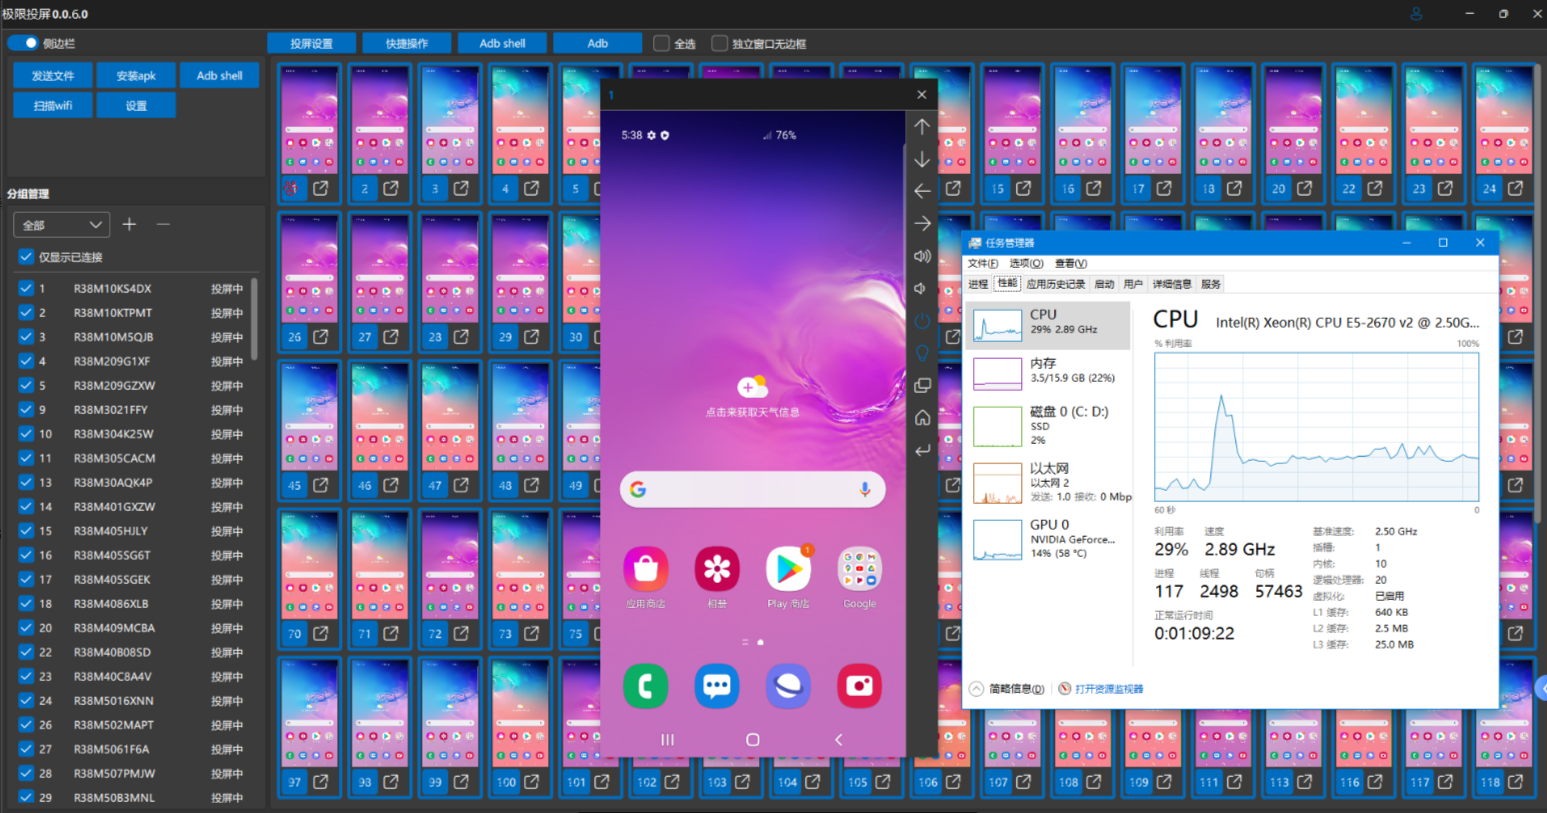Image resolution: width=1547 pixels, height=813 pixels.
Task: Click the power icon in device control bar
Action: (921, 320)
